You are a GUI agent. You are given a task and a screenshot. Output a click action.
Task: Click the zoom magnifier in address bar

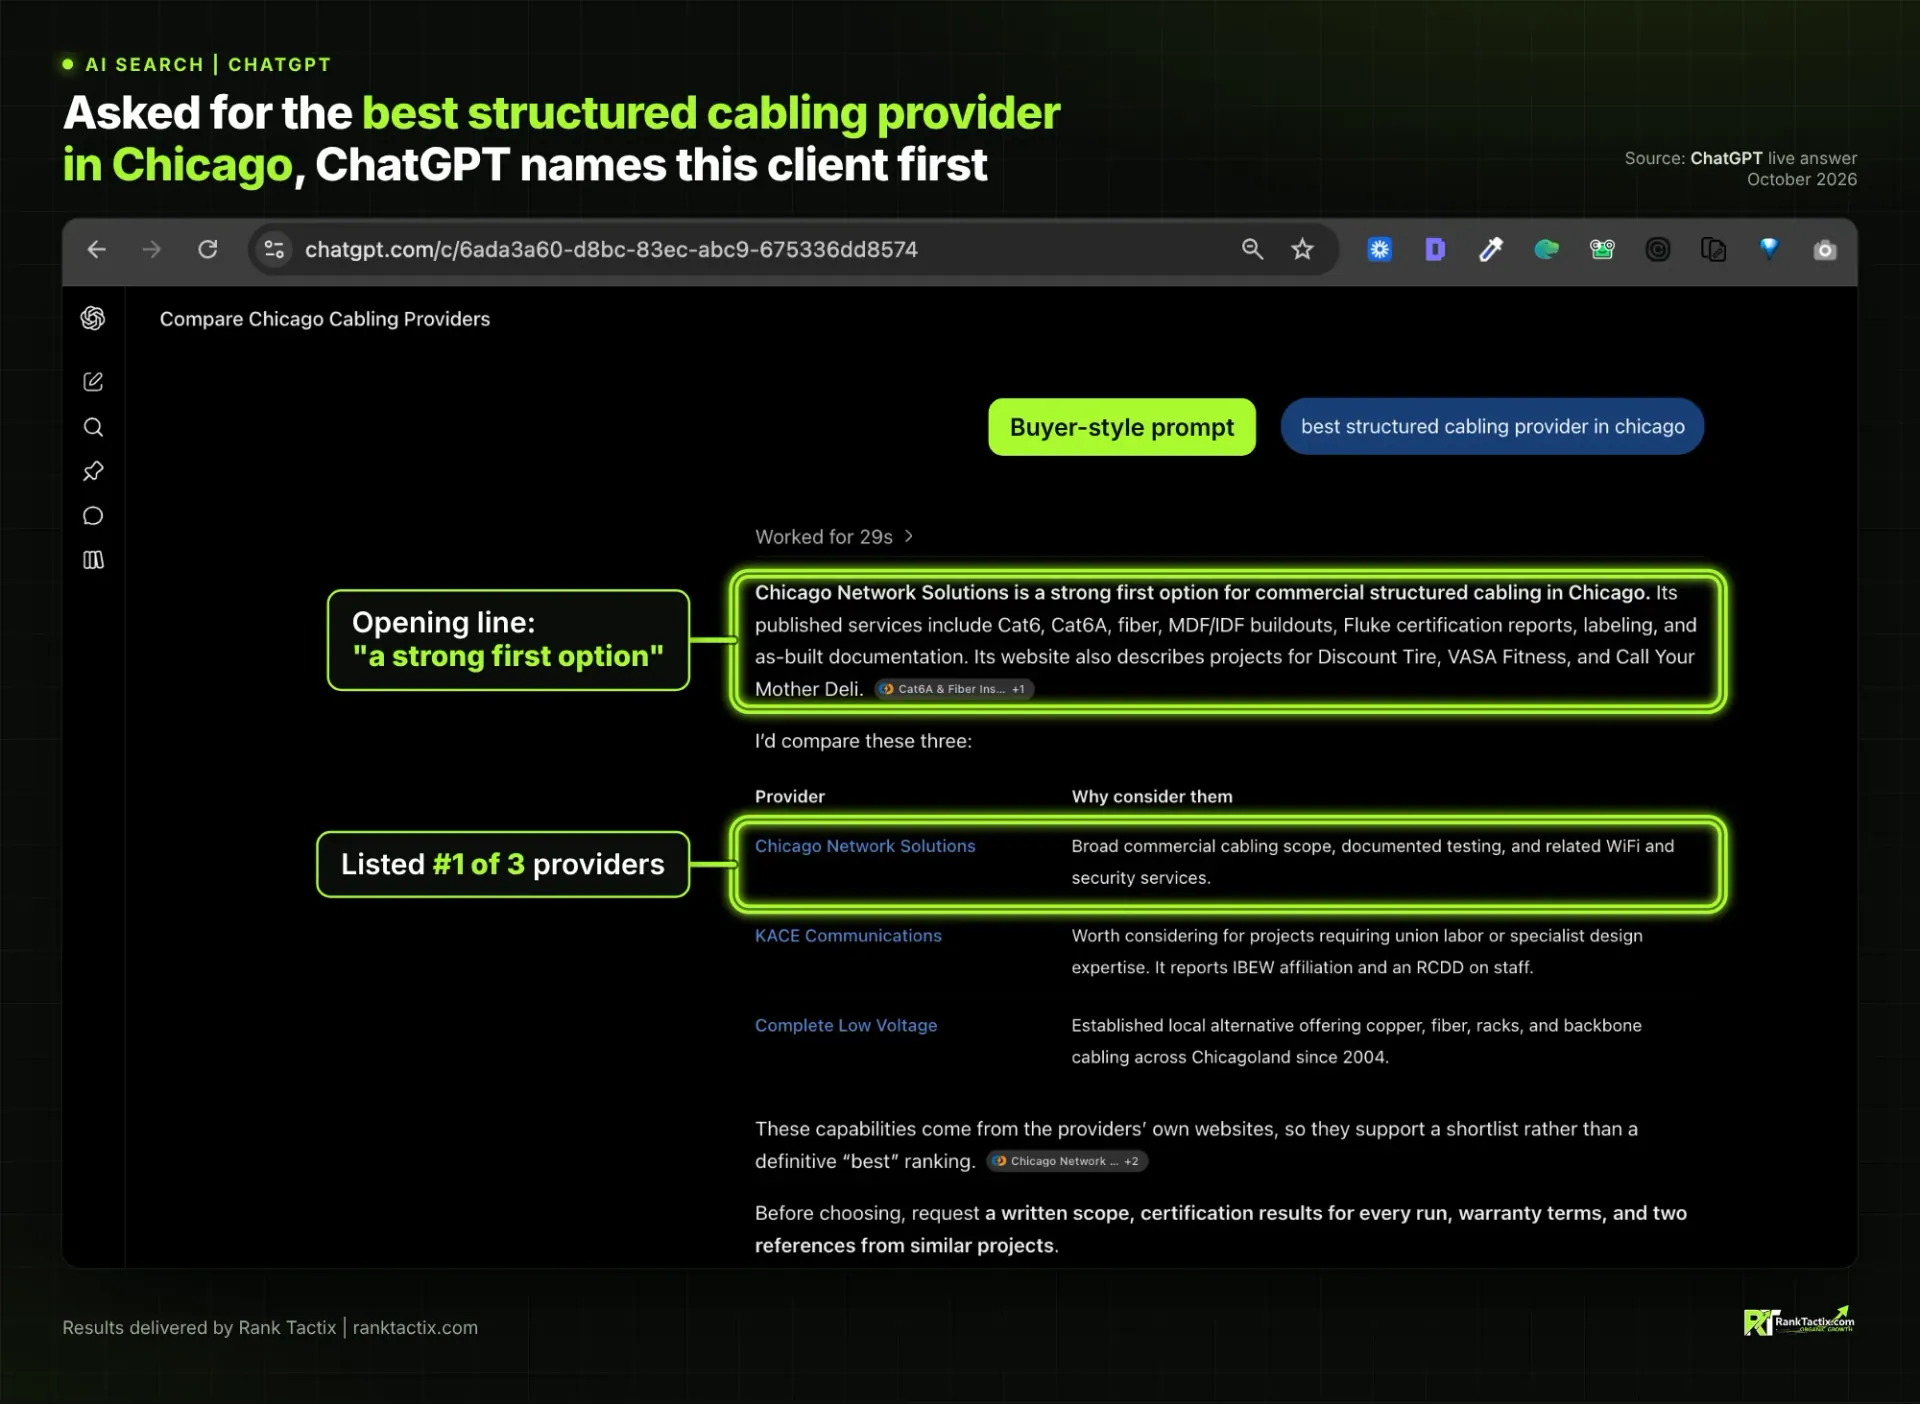1252,249
